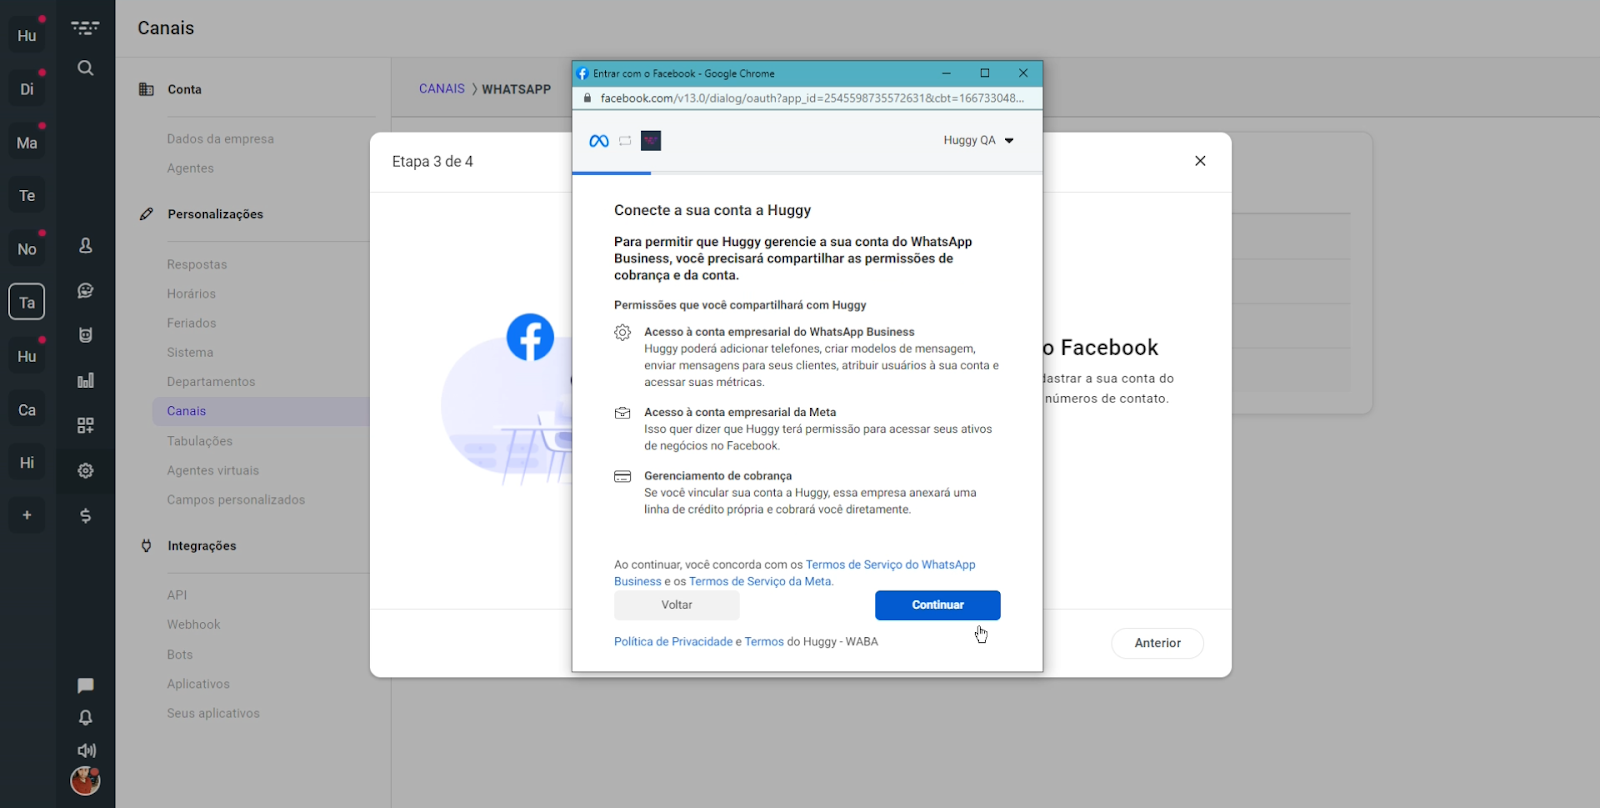This screenshot has width=1600, height=808.
Task: Open the Tabulações settings page
Action: 199,441
